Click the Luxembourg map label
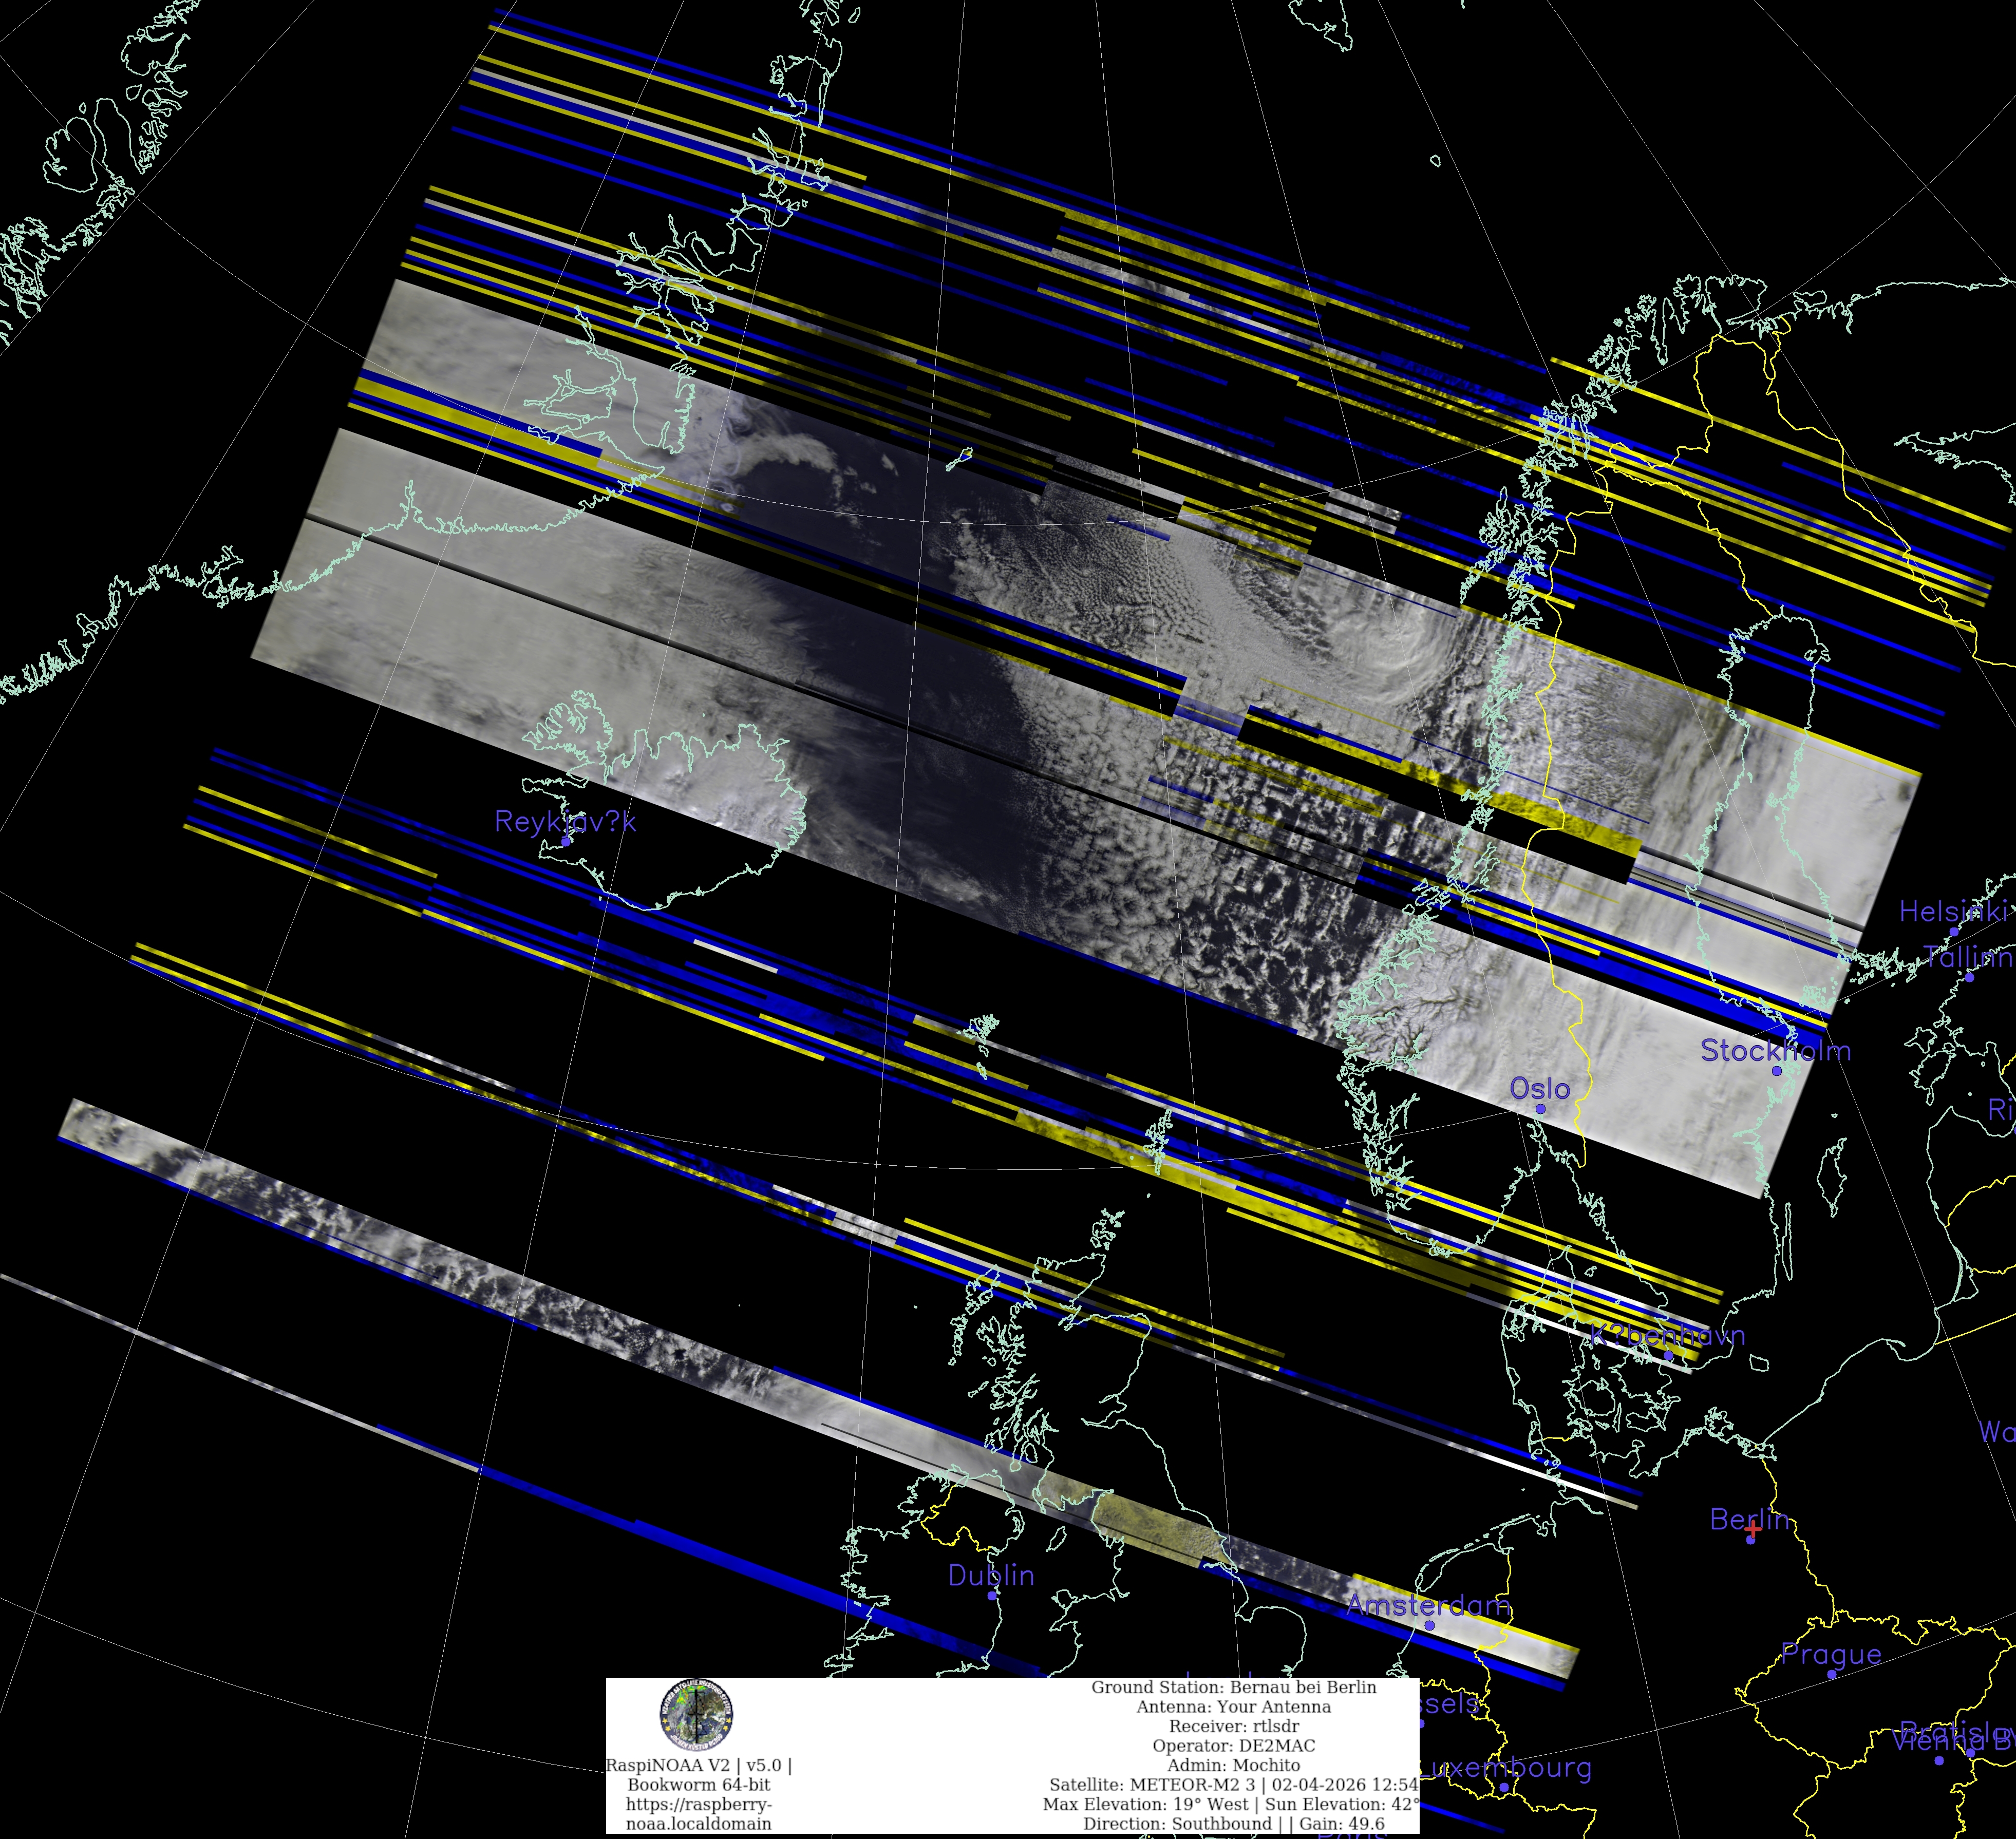Viewport: 2016px width, 1839px height. pos(1506,1768)
